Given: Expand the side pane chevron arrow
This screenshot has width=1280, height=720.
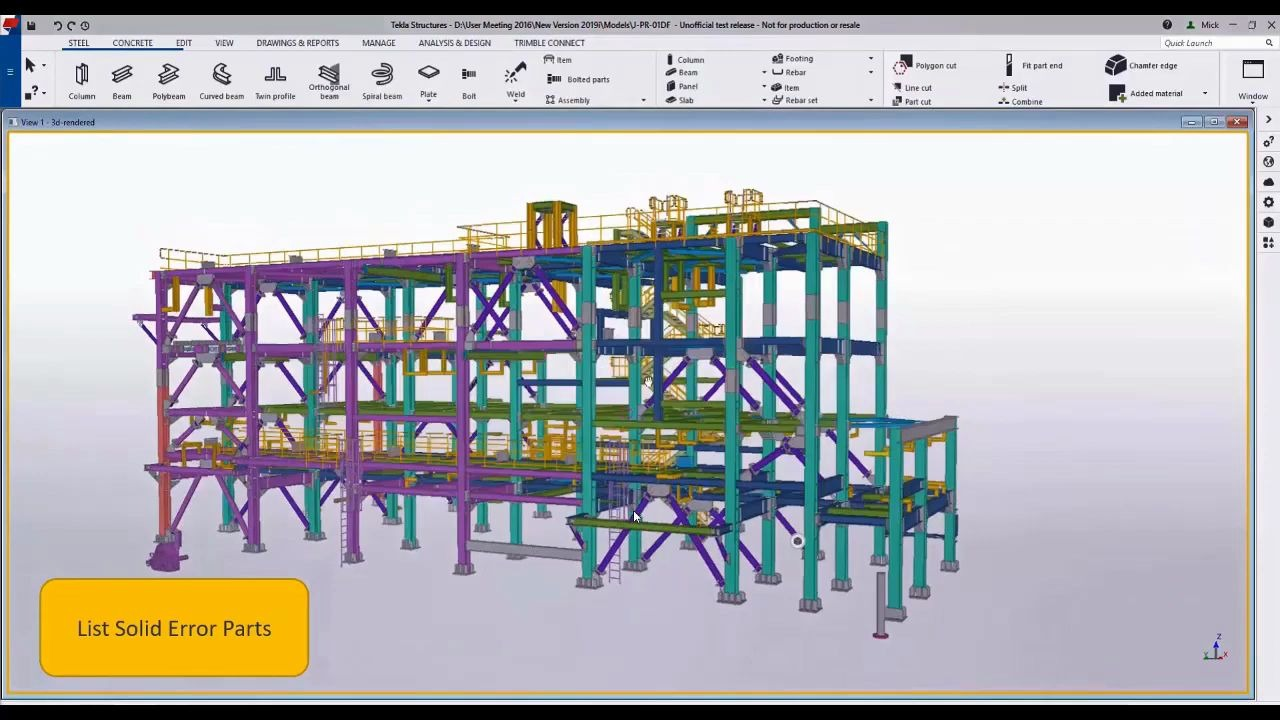Looking at the screenshot, I should 1269,120.
